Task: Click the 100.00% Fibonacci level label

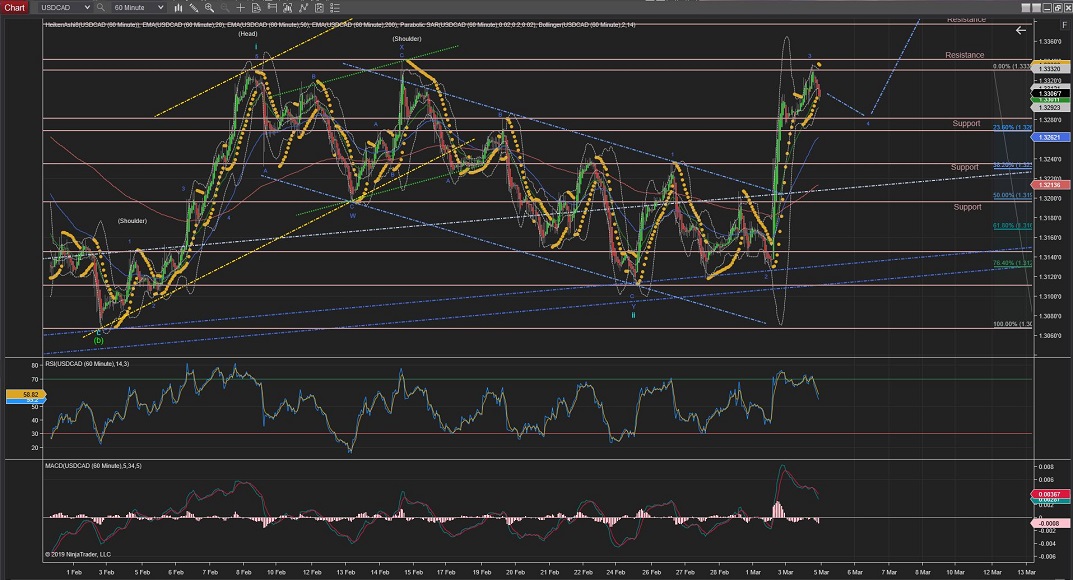Action: point(1012,324)
